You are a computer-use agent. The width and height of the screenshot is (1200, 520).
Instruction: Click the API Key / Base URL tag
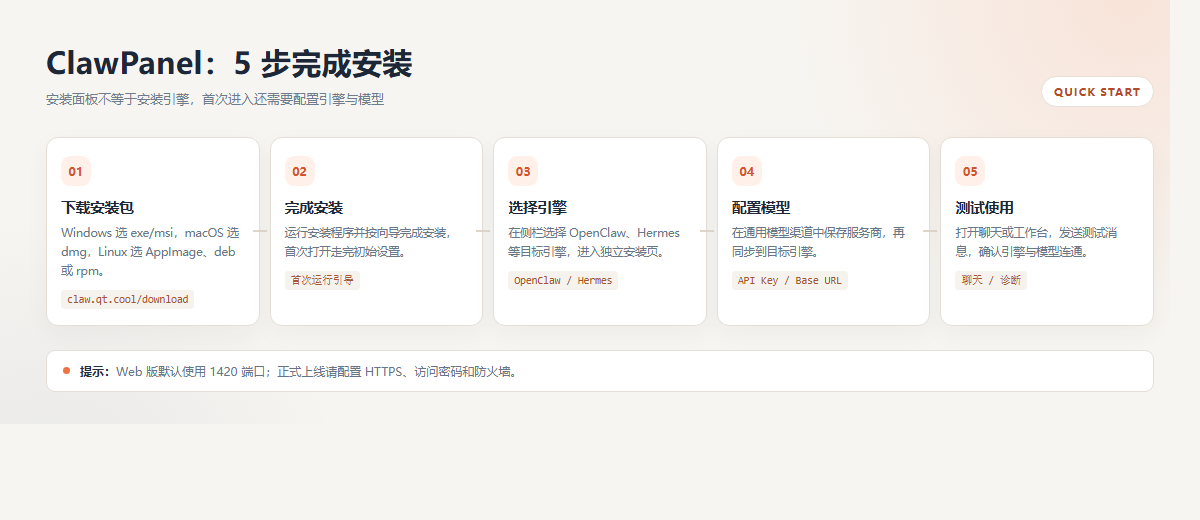tap(790, 280)
